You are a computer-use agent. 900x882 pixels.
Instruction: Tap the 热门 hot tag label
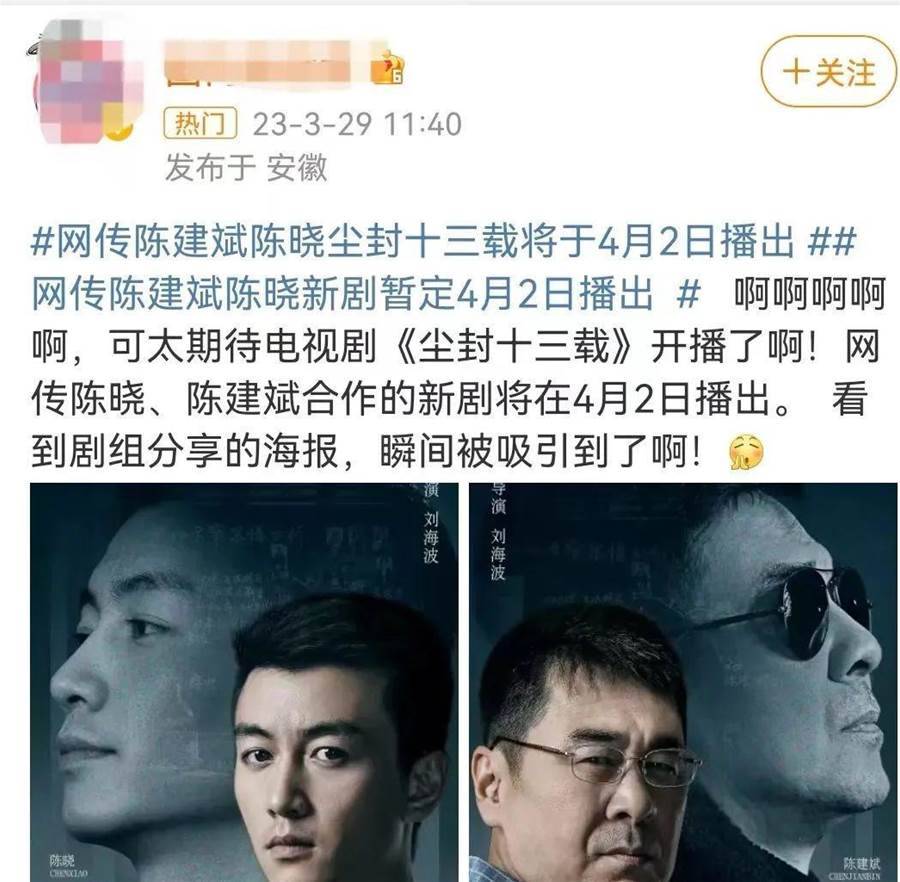tap(200, 123)
